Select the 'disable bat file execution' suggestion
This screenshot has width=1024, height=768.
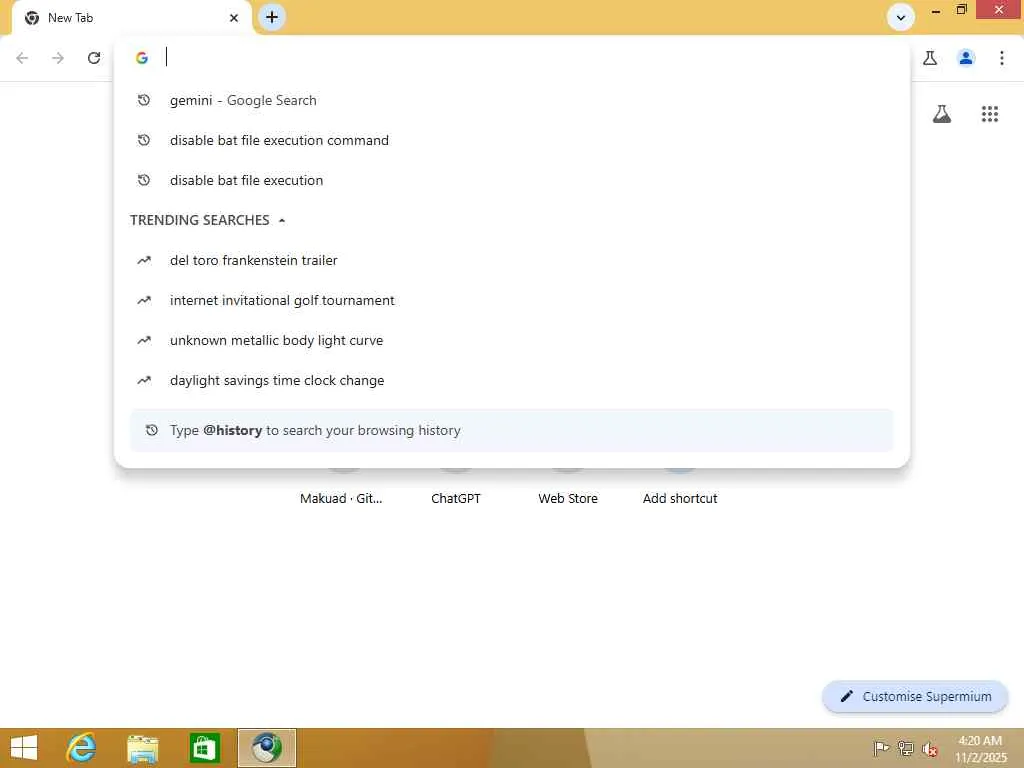coord(512,180)
